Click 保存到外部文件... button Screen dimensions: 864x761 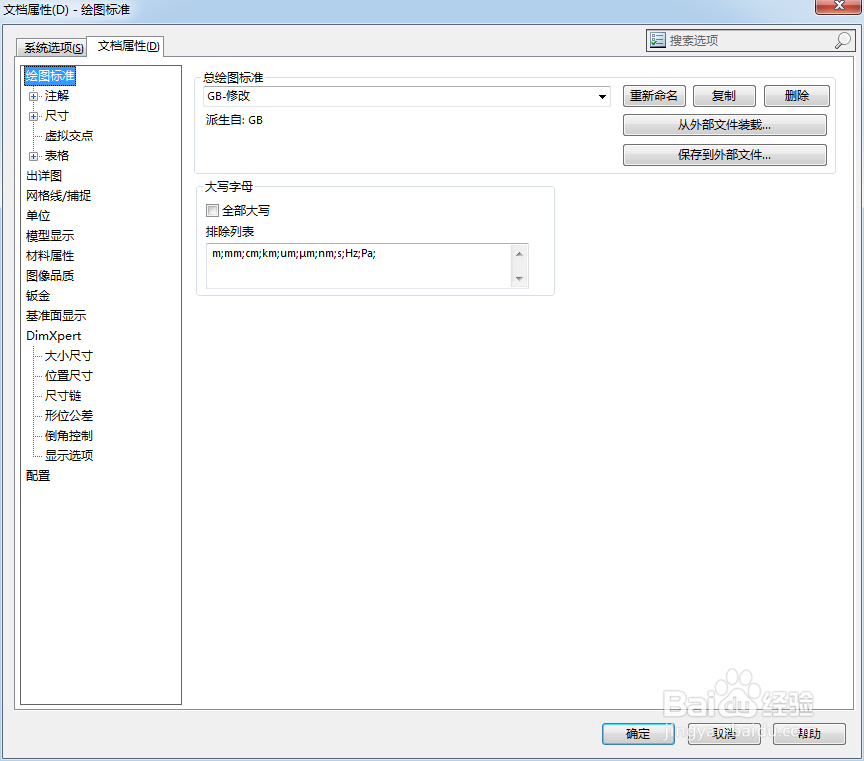coord(725,155)
